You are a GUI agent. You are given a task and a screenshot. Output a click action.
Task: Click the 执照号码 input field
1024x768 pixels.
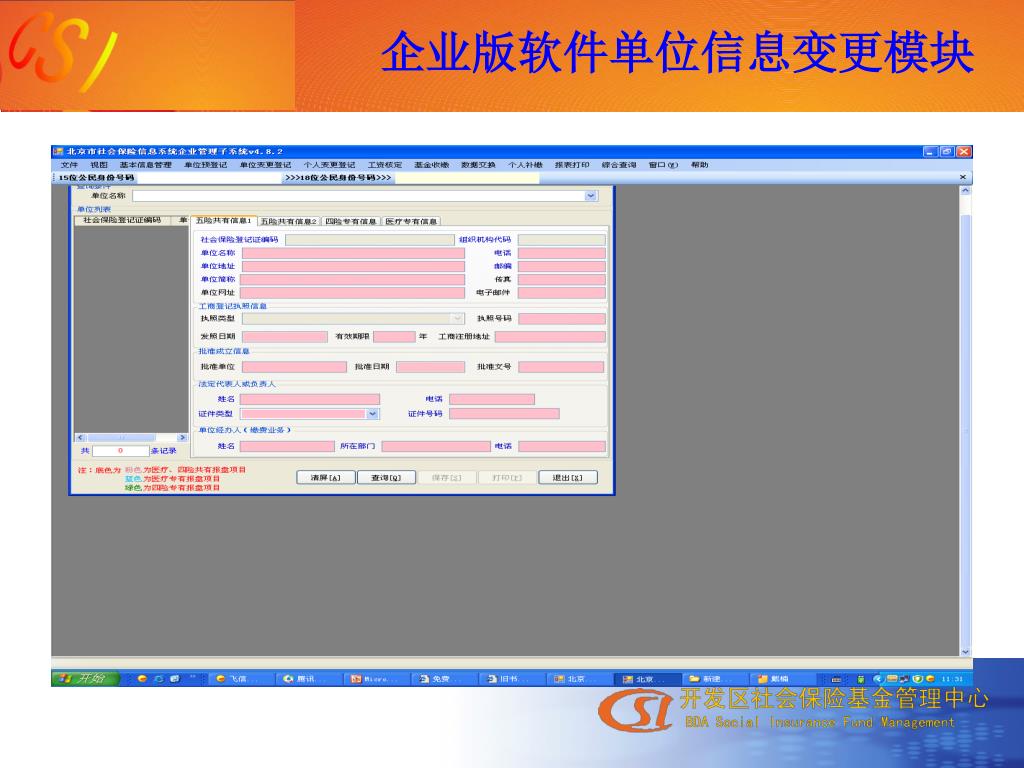pos(562,319)
